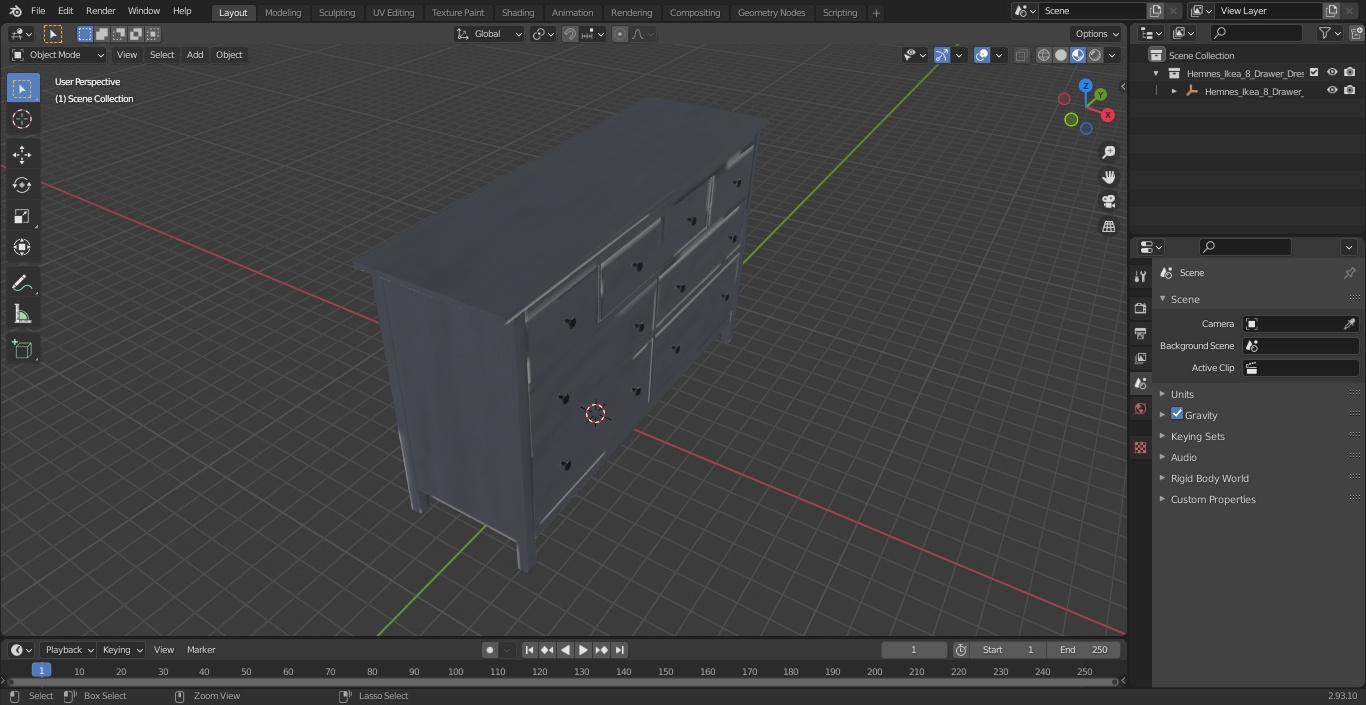1366x705 pixels.
Task: Activate the Move tool
Action: 22,154
